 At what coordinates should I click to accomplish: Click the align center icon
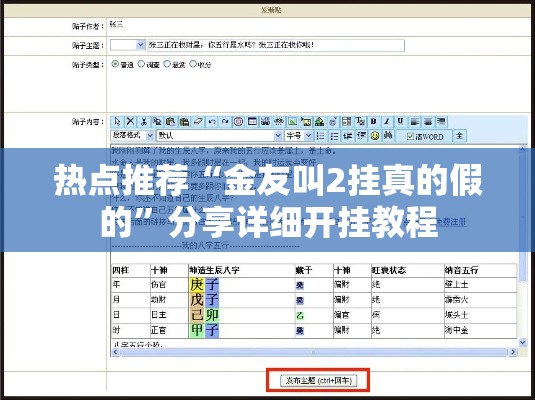pos(428,122)
